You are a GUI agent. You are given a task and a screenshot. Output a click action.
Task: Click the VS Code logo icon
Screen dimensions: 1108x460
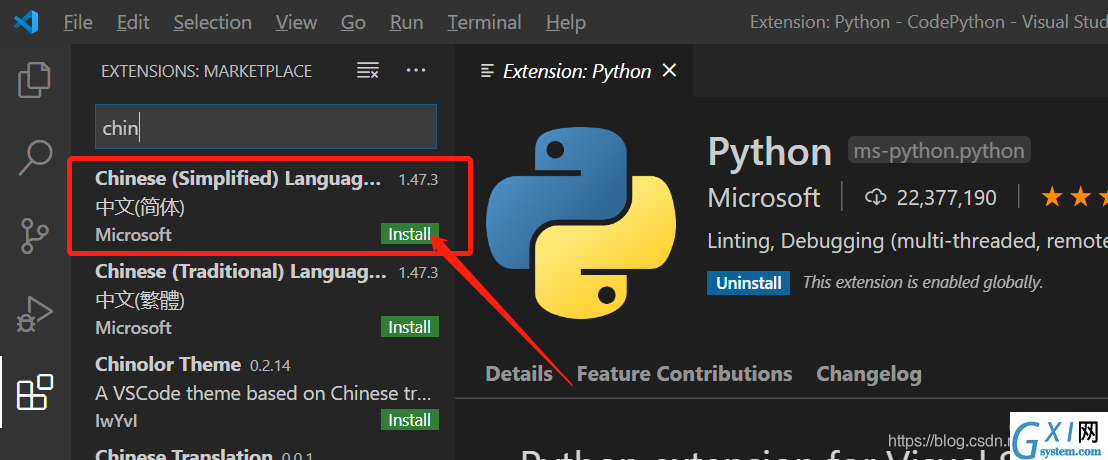click(25, 23)
